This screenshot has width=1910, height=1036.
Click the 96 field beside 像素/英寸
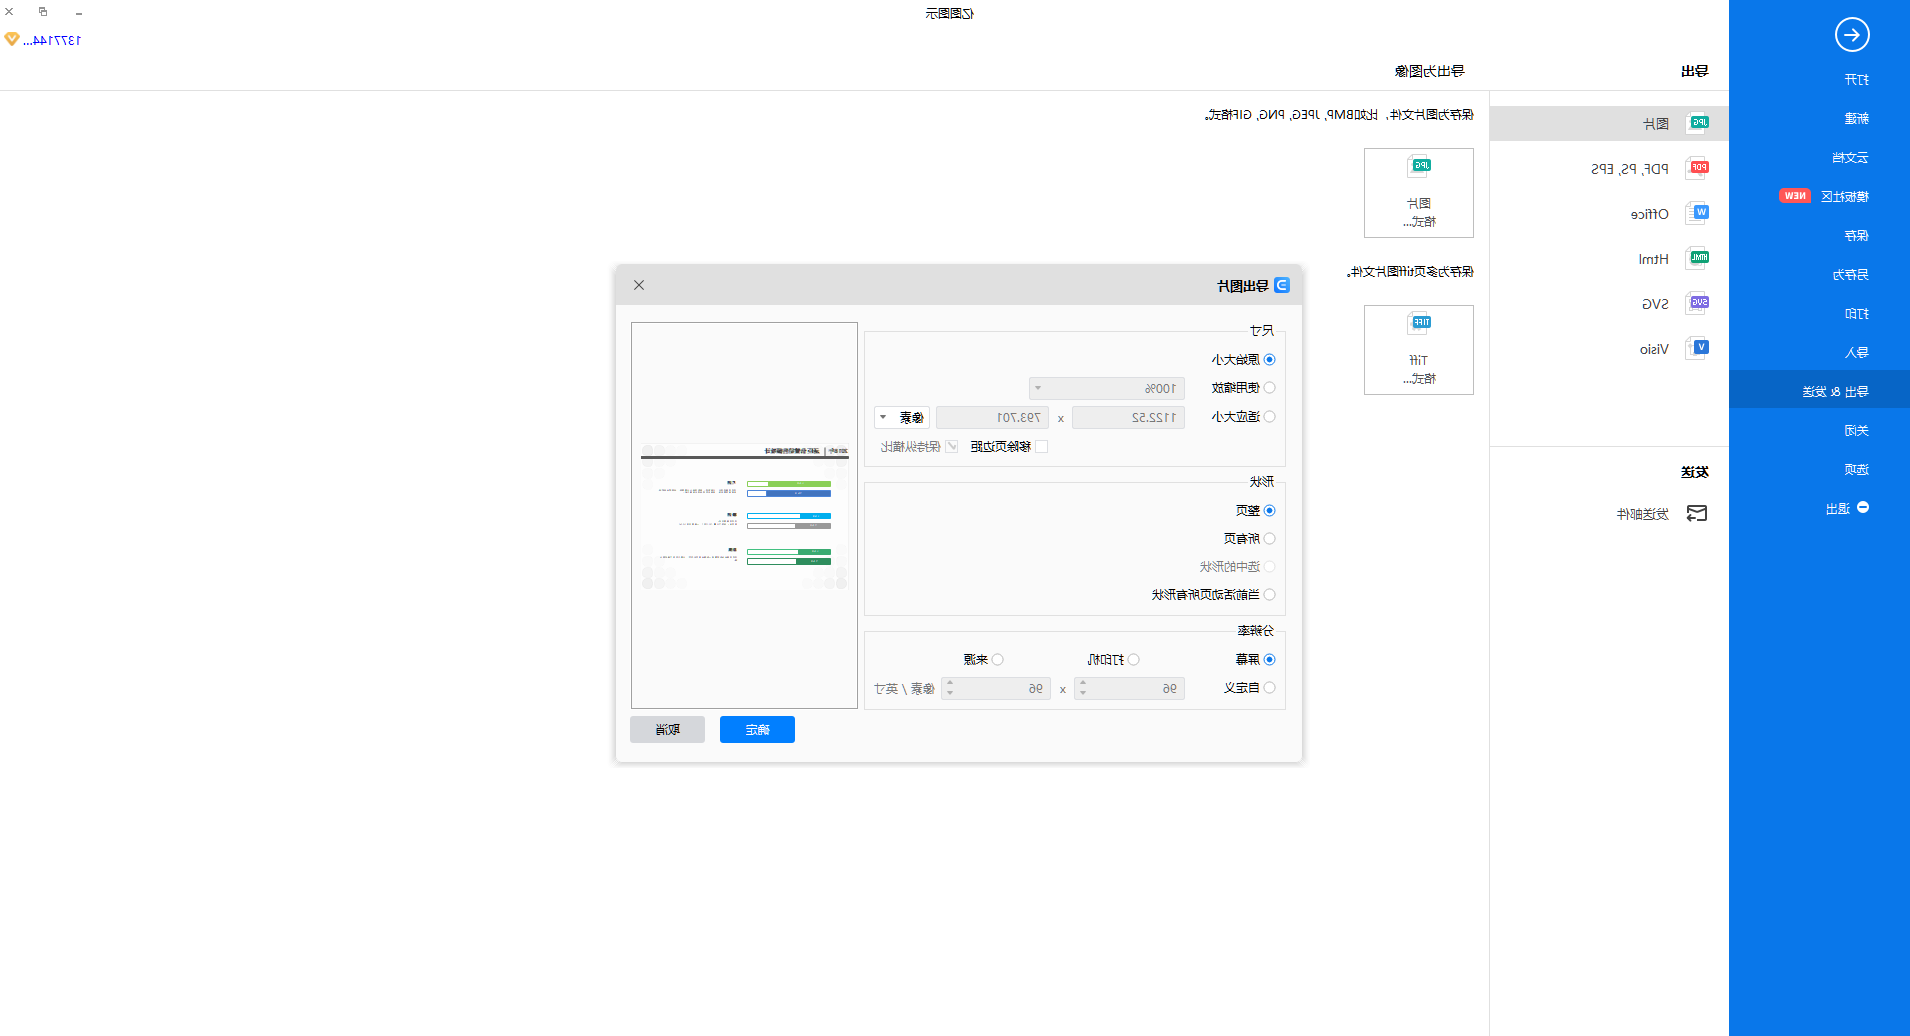click(996, 688)
